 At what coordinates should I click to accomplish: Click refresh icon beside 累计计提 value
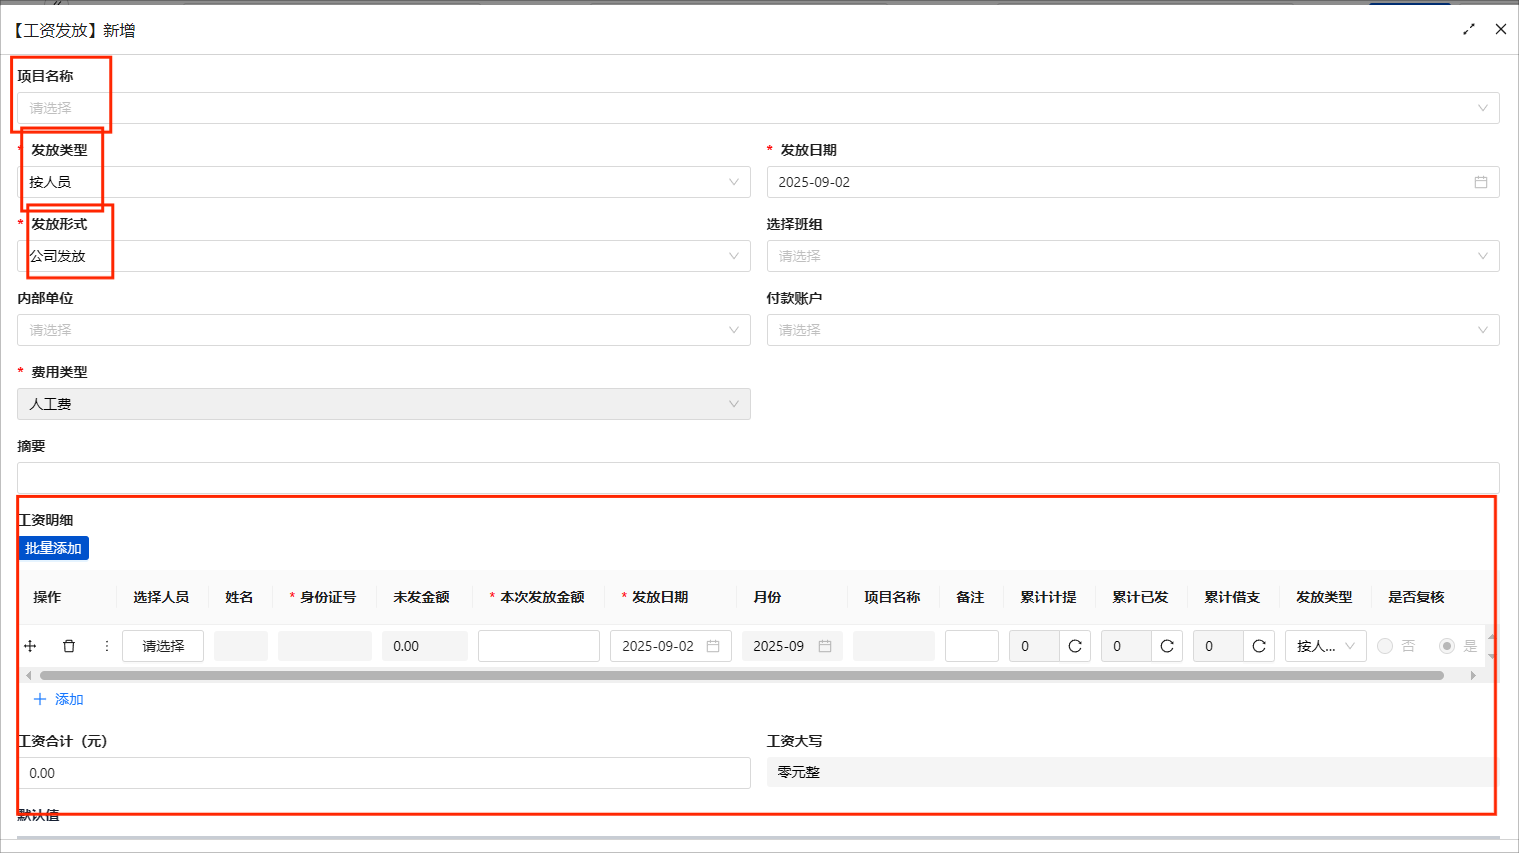(1075, 646)
